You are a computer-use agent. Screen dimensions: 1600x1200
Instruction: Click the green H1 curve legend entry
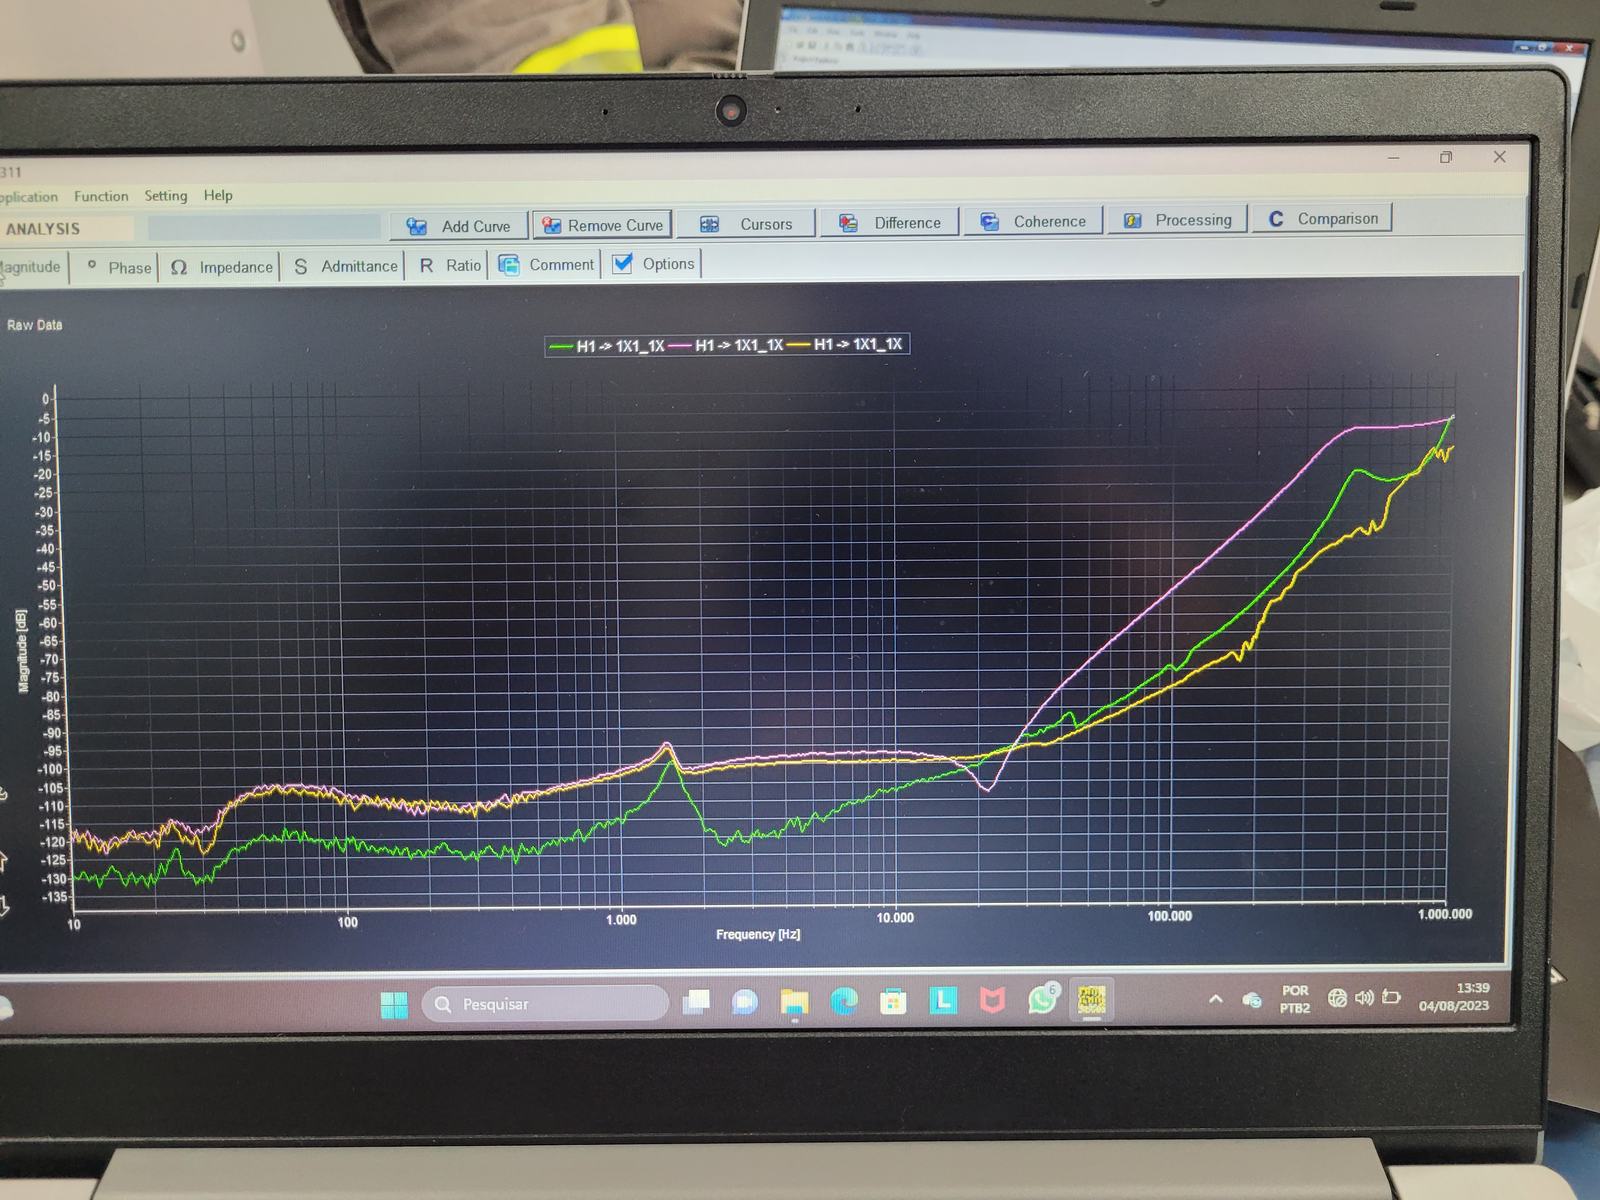tap(607, 346)
